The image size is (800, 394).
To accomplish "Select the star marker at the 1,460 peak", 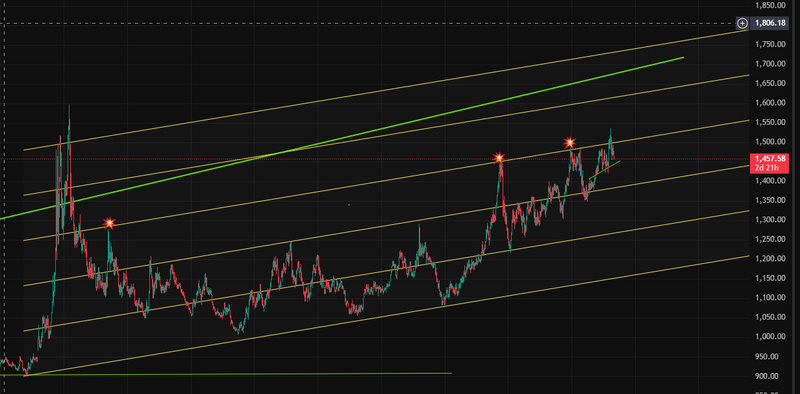I will (499, 158).
